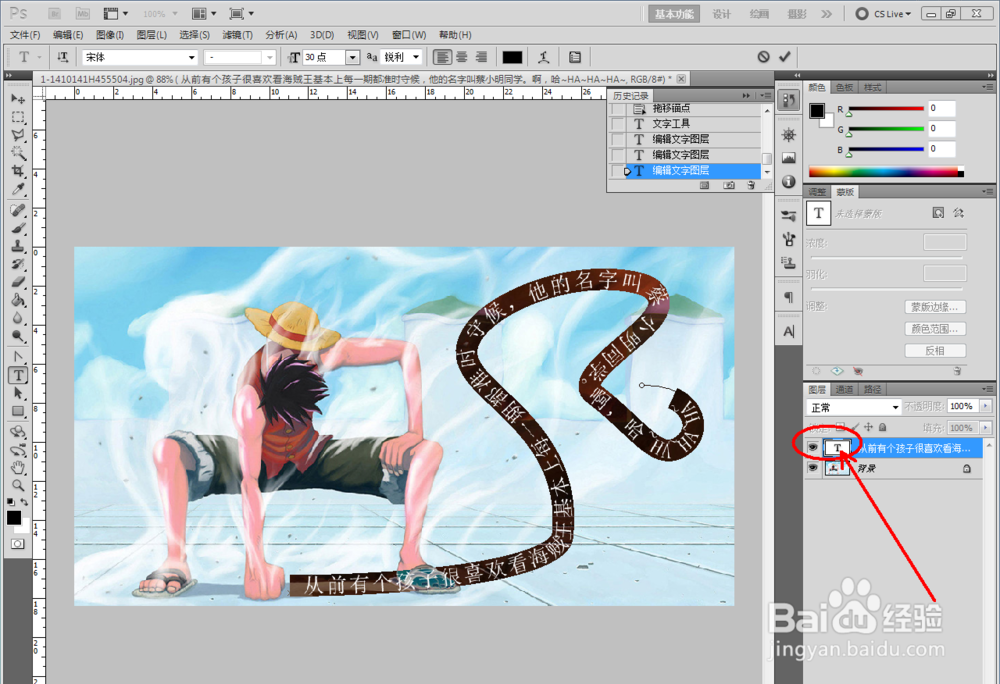Viewport: 1000px width, 684px height.
Task: Hide the 背景 layer
Action: click(x=812, y=468)
